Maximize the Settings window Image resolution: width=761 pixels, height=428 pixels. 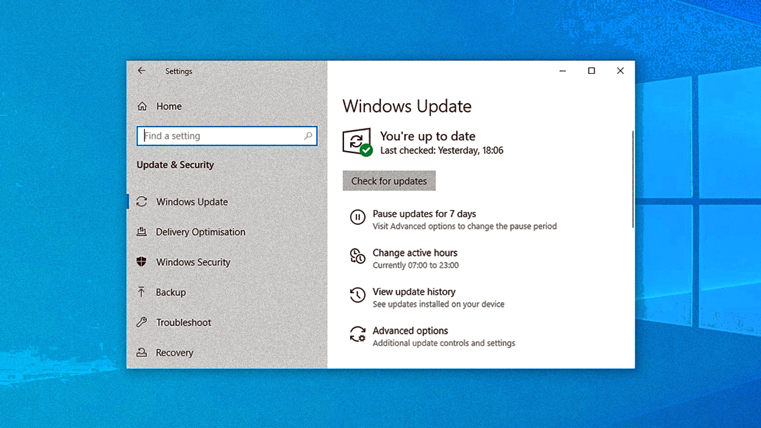[591, 71]
